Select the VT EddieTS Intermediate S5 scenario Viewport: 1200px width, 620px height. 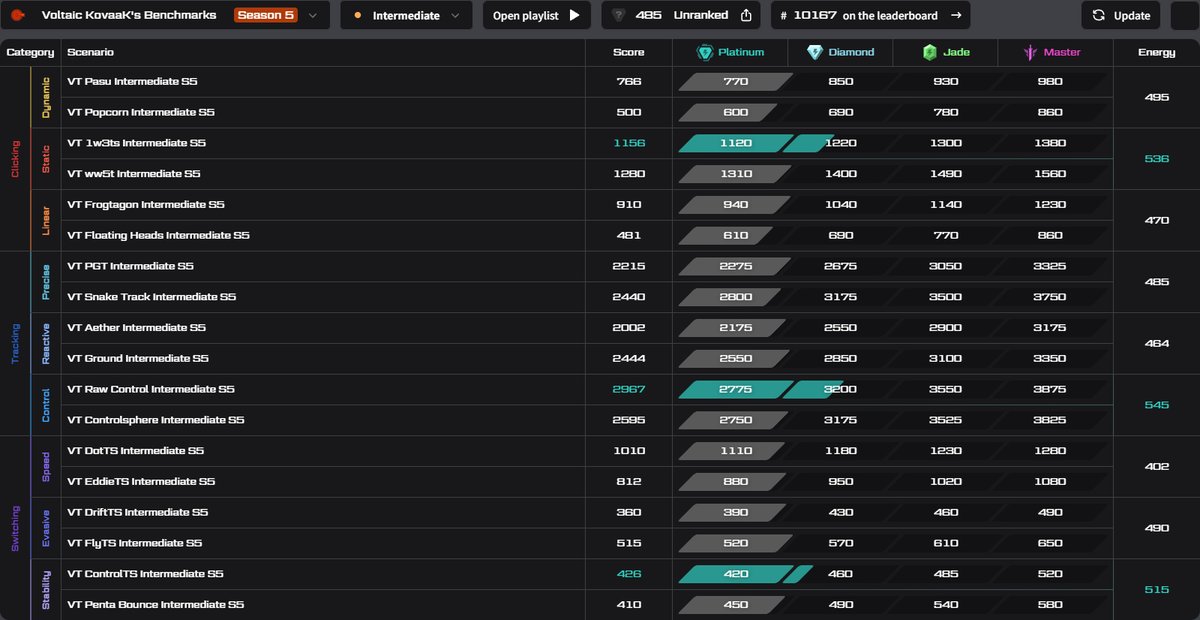coord(141,481)
